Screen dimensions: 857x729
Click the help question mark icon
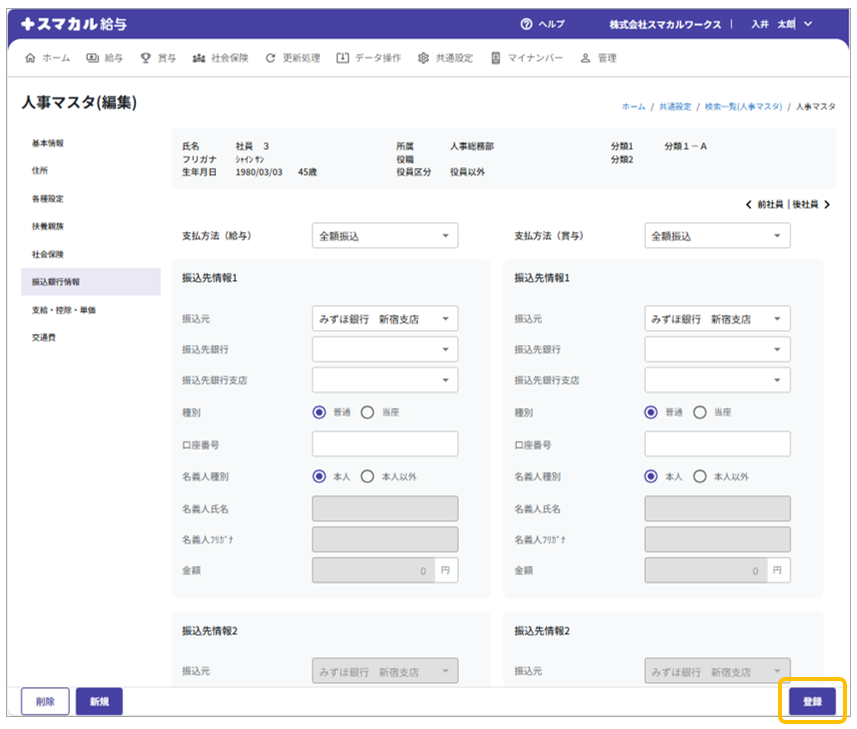(526, 24)
